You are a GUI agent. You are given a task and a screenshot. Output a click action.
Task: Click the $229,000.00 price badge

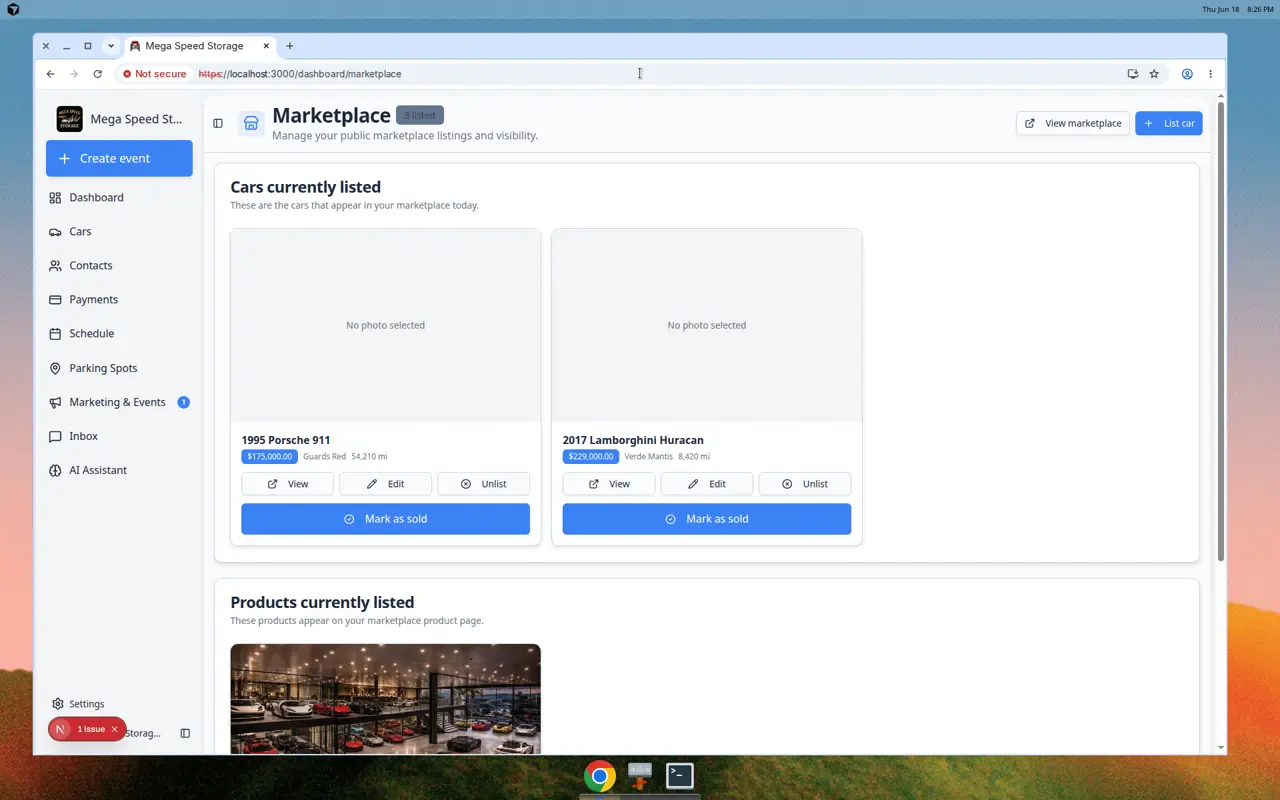click(x=591, y=457)
